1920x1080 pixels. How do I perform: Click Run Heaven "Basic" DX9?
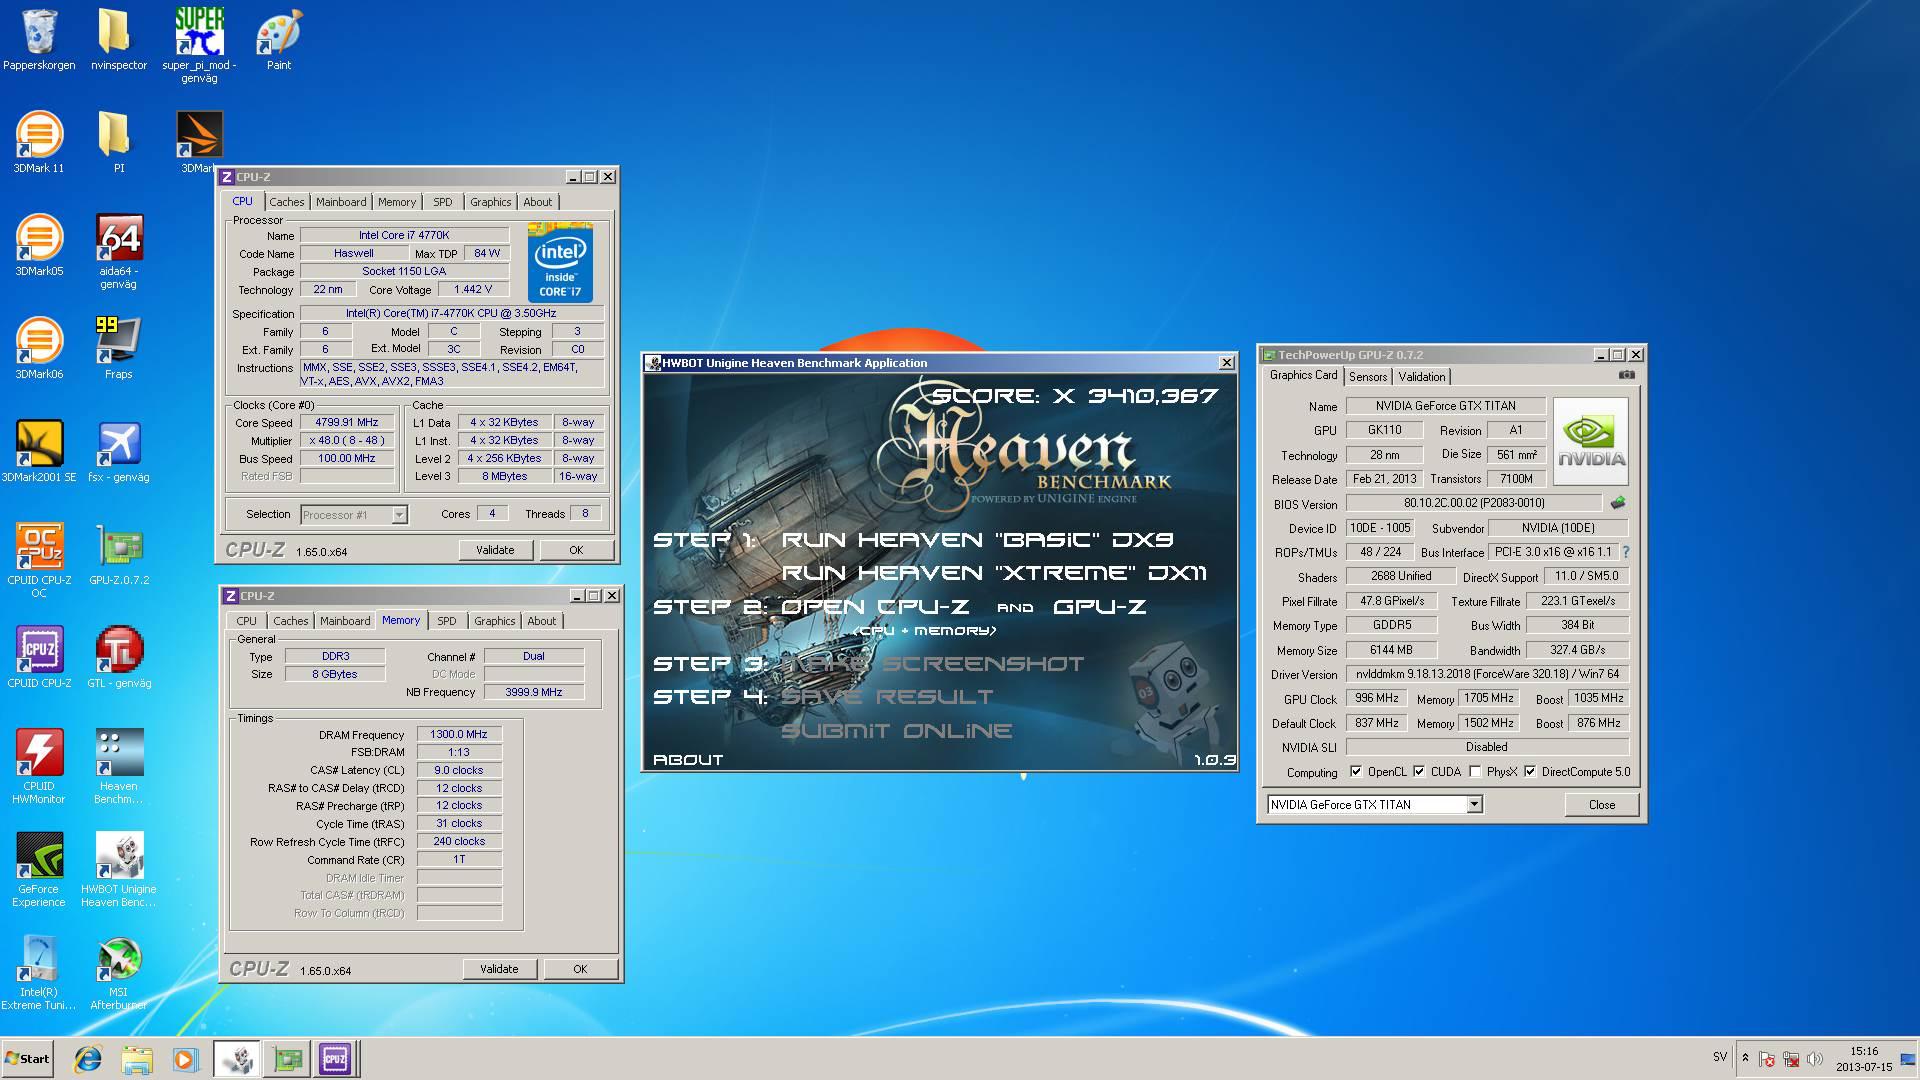click(x=977, y=540)
